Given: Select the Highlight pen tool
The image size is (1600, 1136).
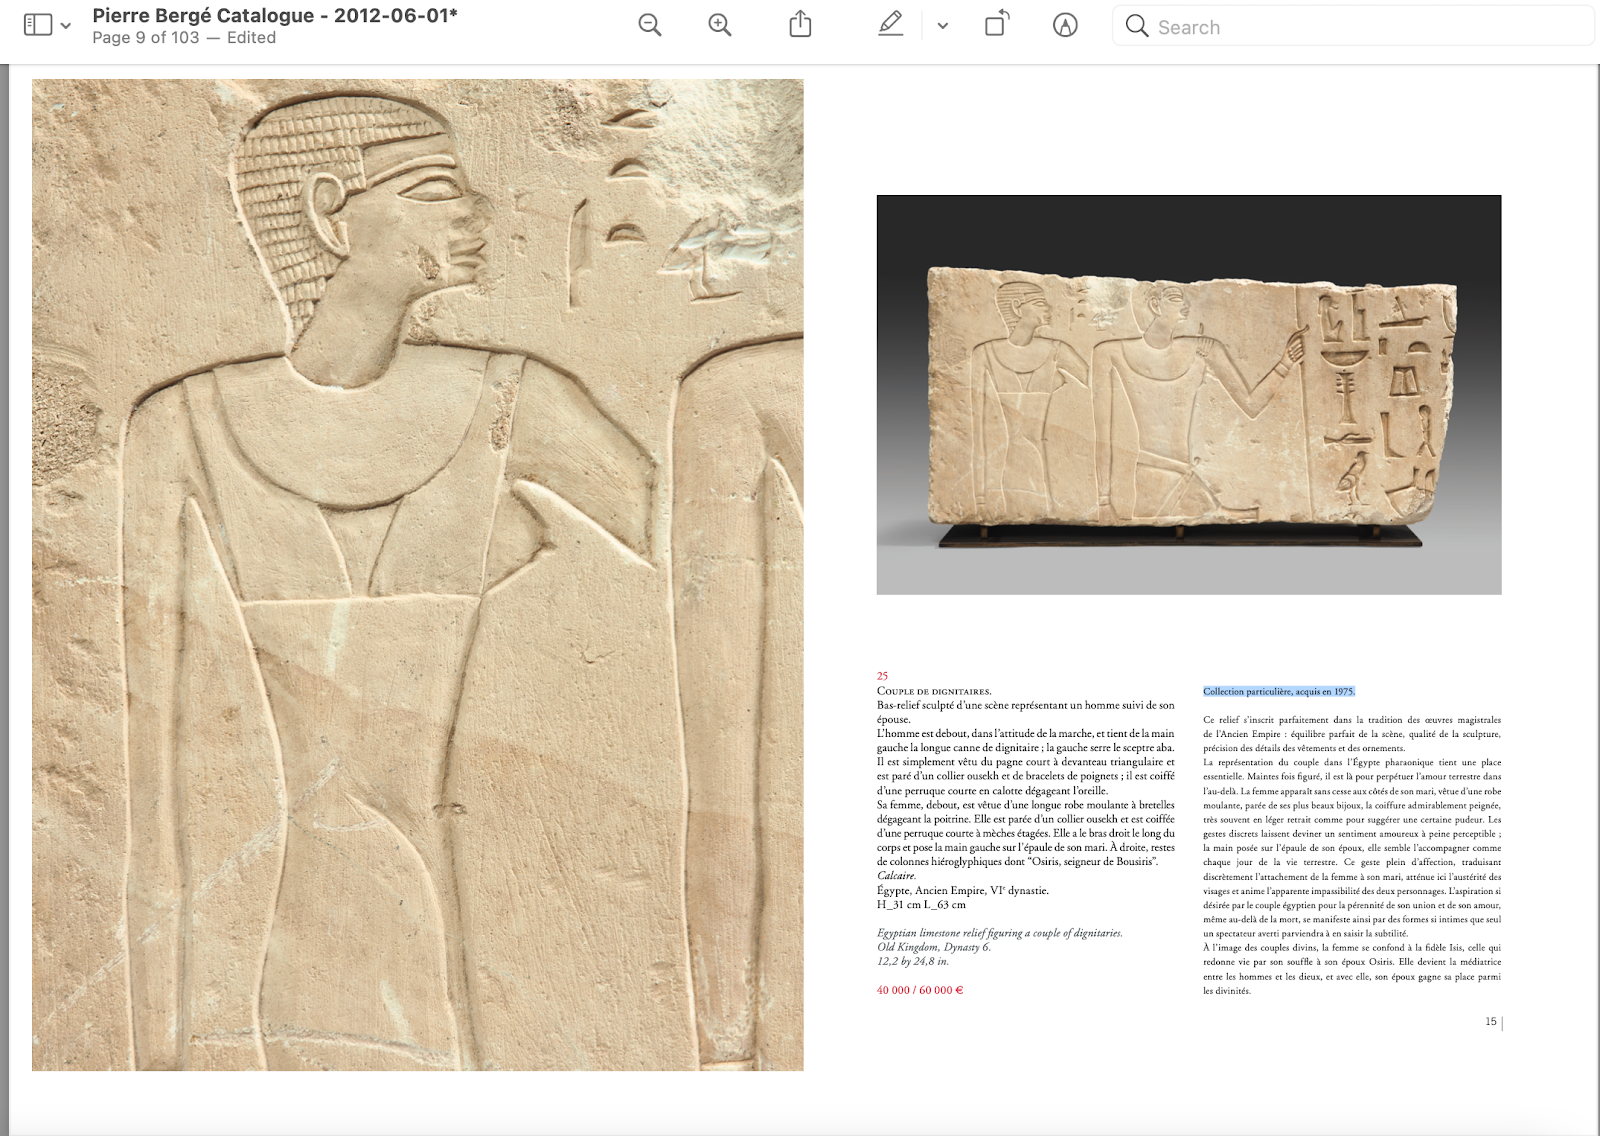Looking at the screenshot, I should (x=890, y=25).
